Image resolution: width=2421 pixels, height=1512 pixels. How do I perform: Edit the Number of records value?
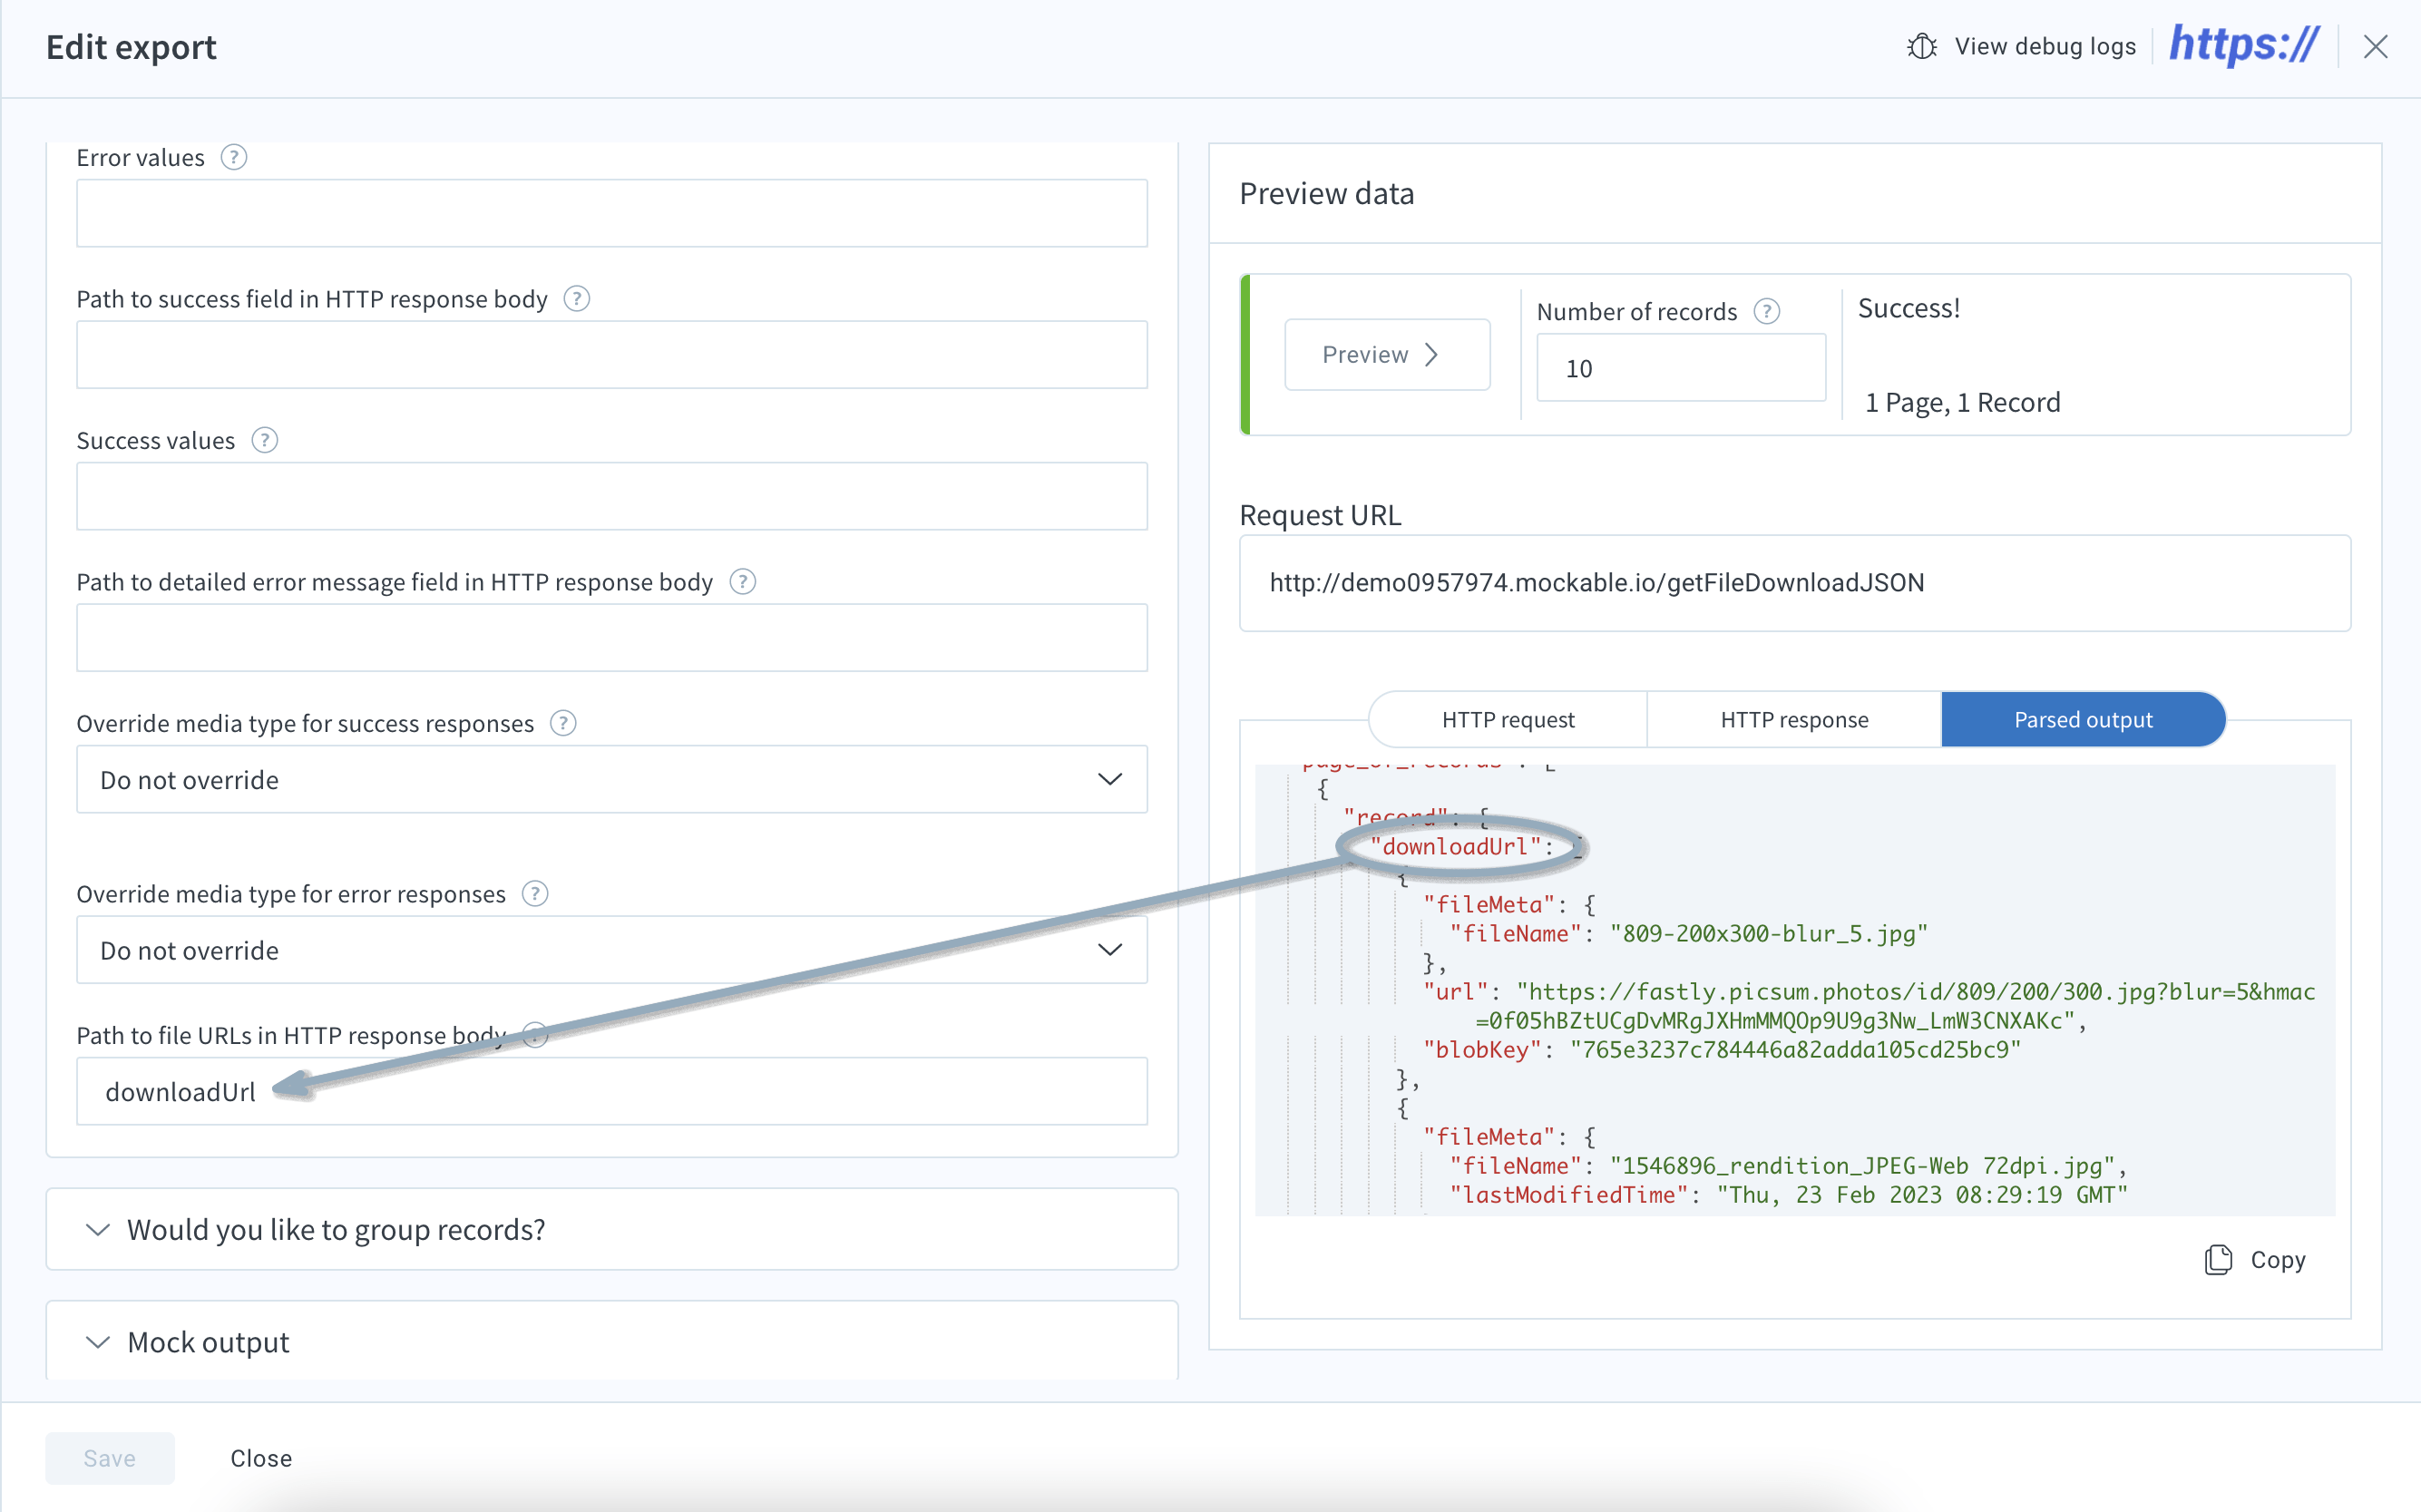1681,368
